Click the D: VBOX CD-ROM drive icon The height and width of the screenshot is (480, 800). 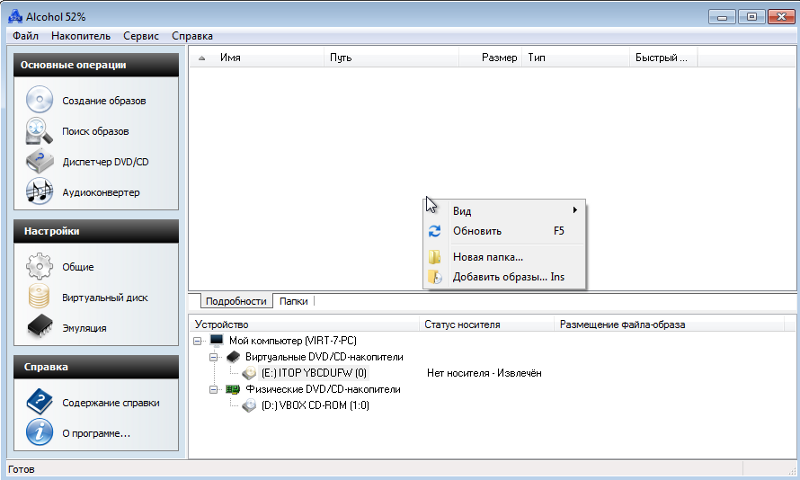pos(249,406)
